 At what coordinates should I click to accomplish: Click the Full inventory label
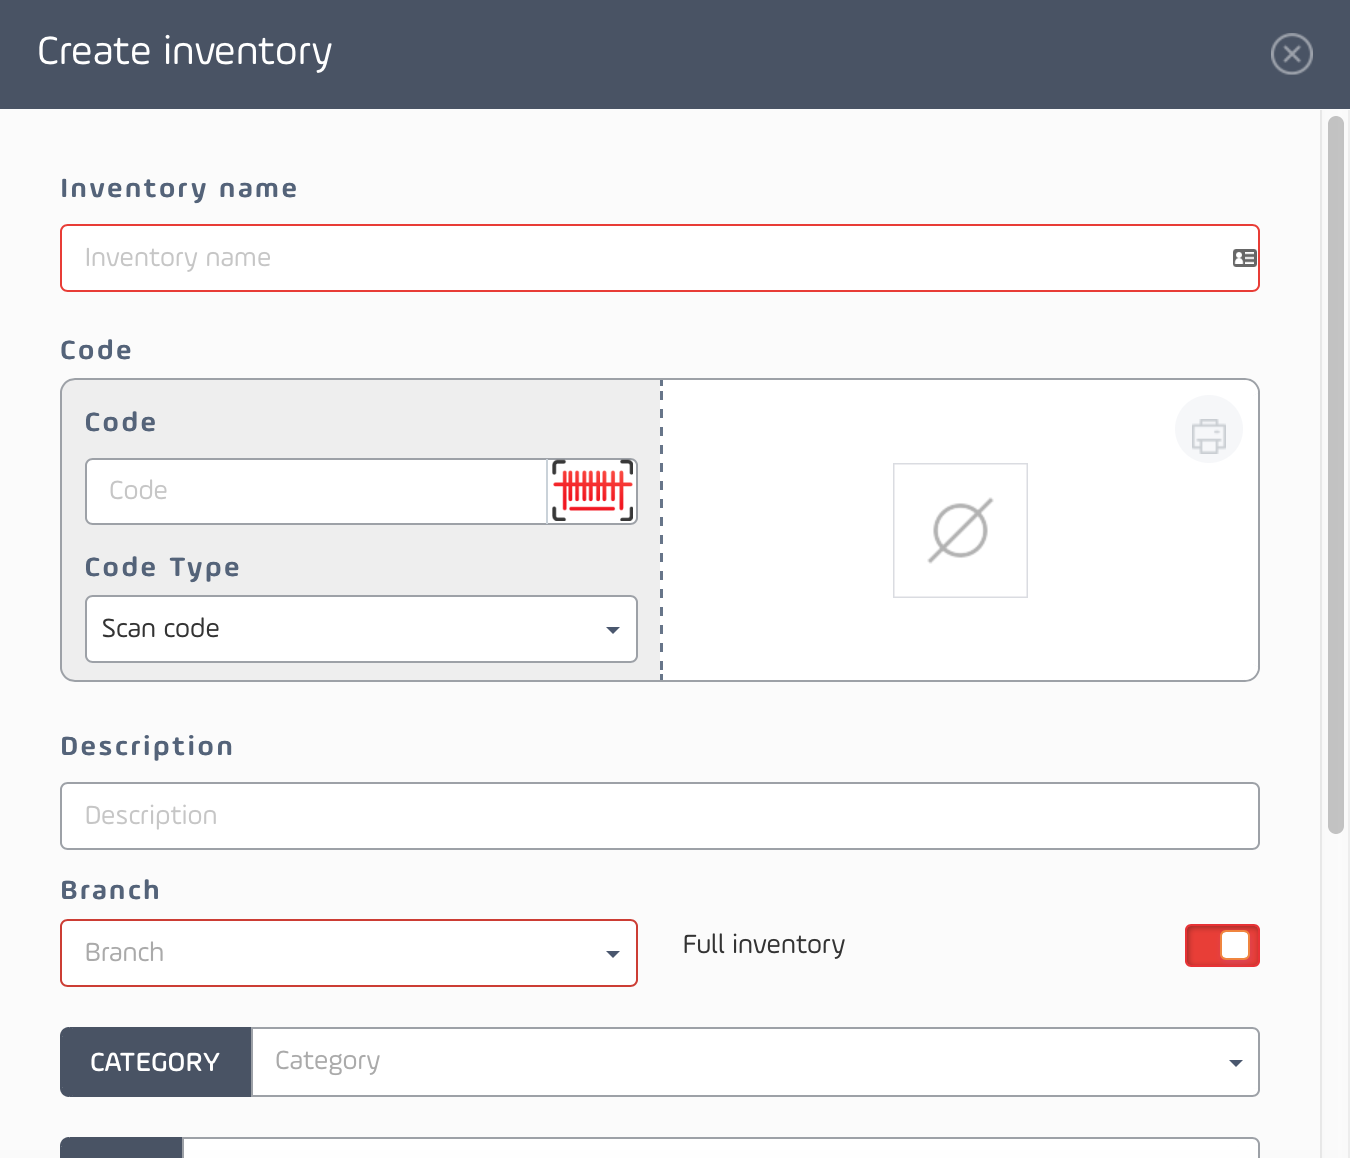coord(764,945)
